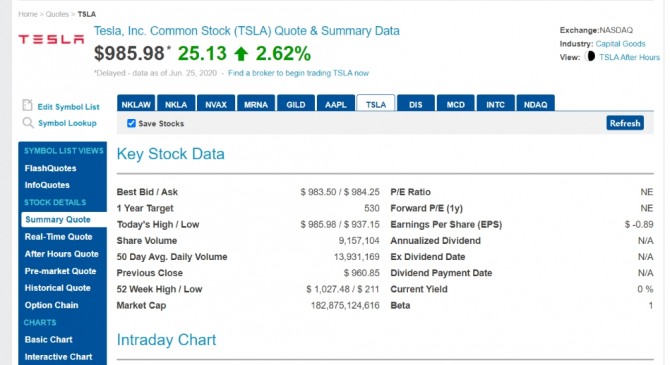Click Quotes in the breadcrumb trail

pos(57,14)
